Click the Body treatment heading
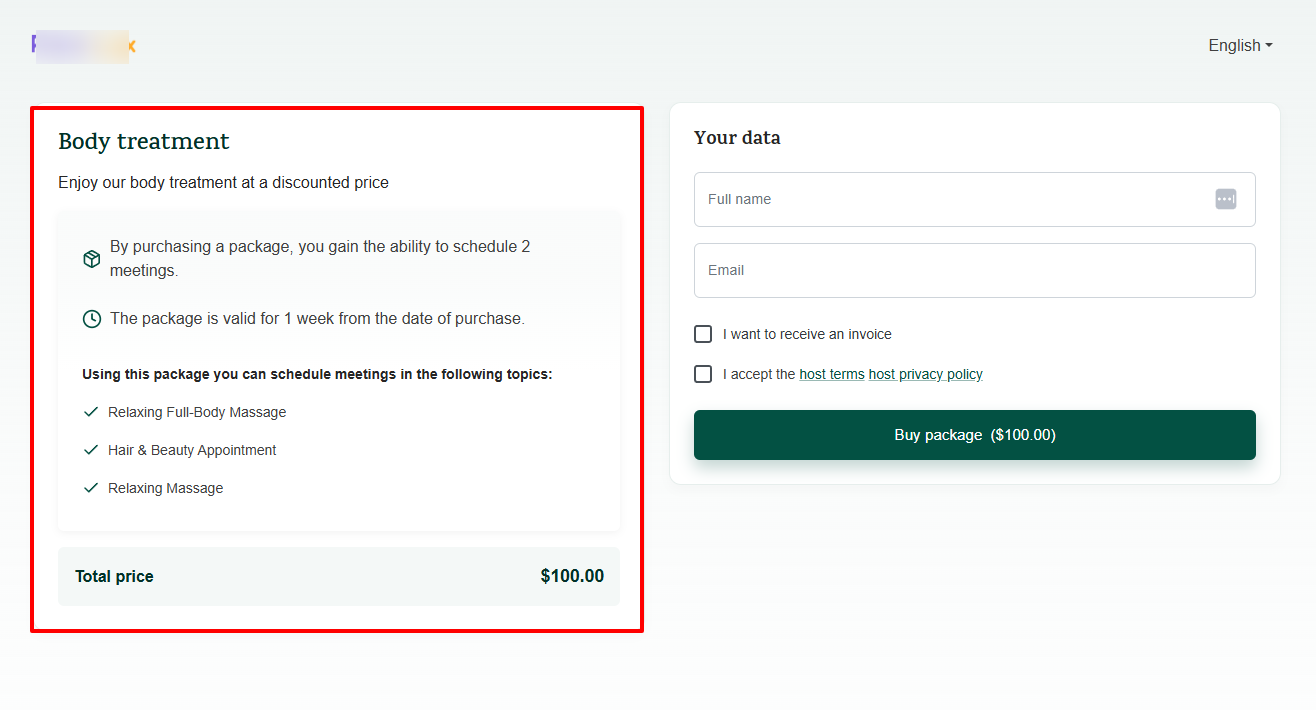 coord(143,141)
